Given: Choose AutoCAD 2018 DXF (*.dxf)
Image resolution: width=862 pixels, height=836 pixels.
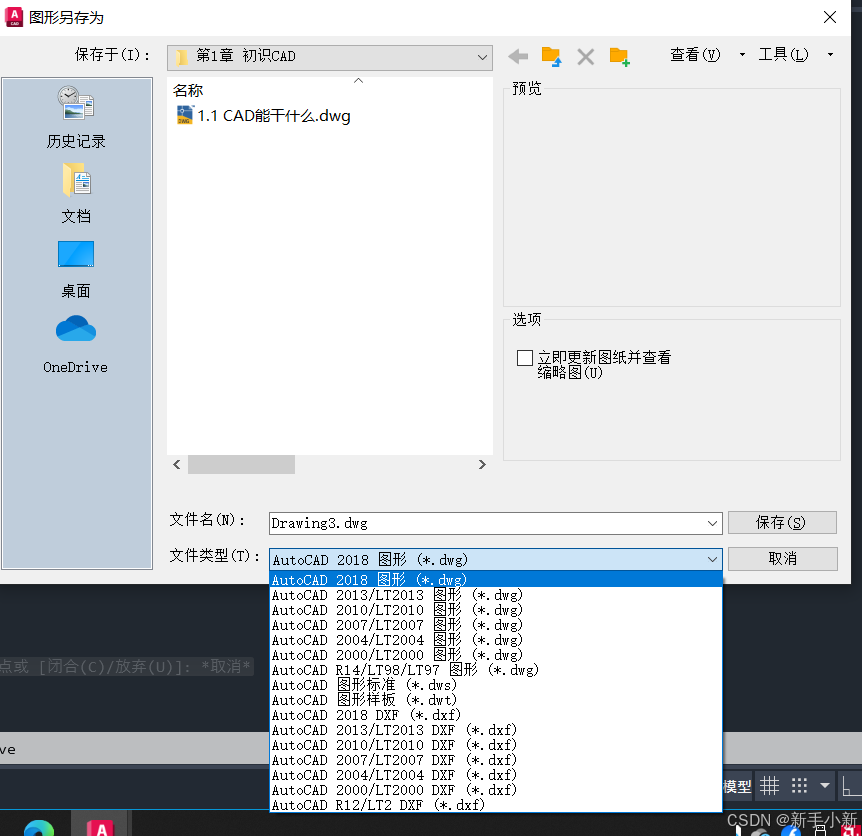Looking at the screenshot, I should [x=495, y=715].
